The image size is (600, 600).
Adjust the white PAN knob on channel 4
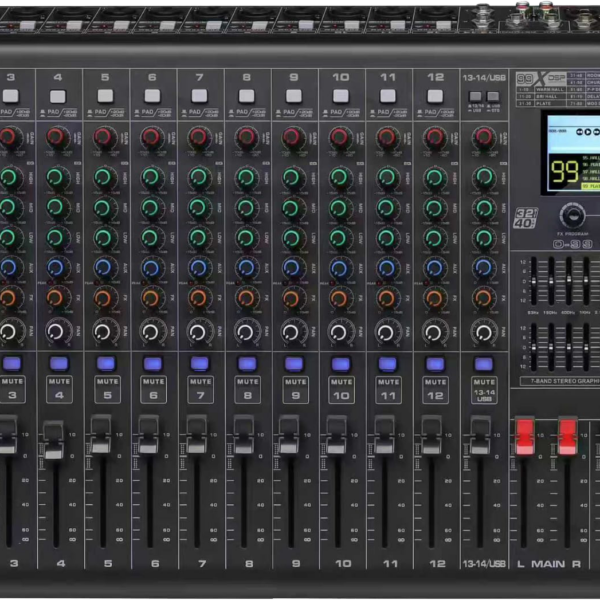click(57, 331)
